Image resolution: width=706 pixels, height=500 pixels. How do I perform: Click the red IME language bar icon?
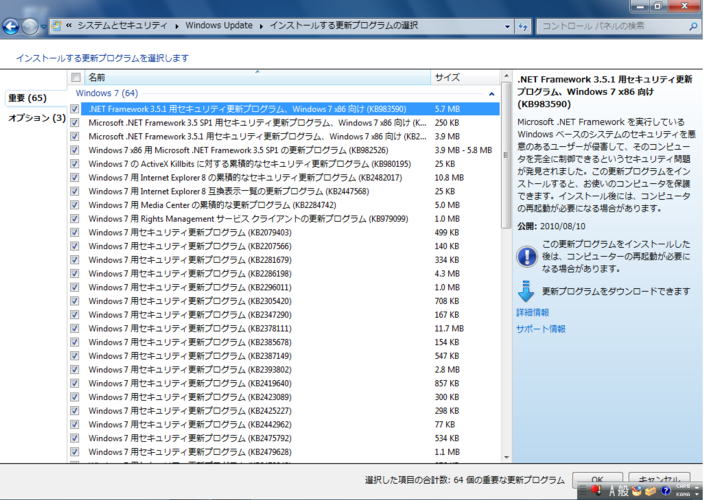click(x=596, y=490)
